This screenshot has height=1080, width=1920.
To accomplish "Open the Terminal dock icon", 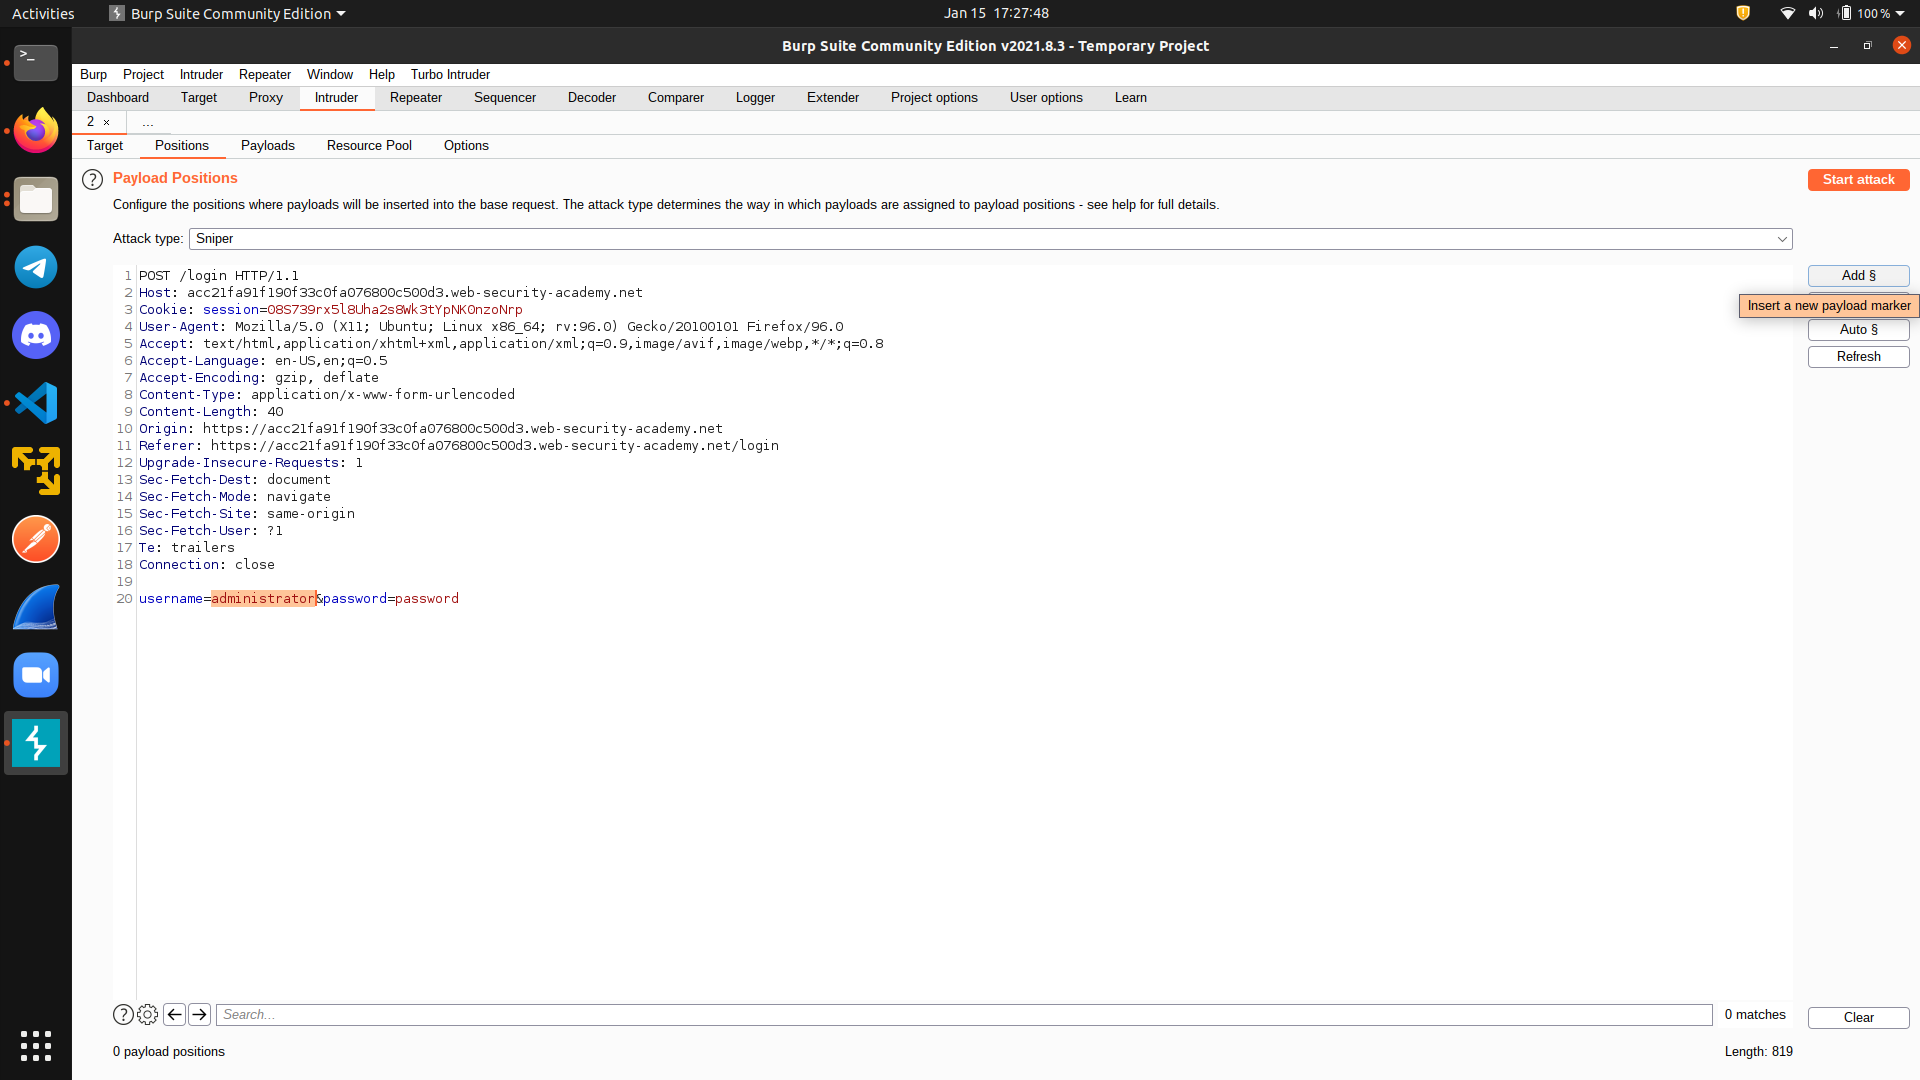I will (36, 63).
